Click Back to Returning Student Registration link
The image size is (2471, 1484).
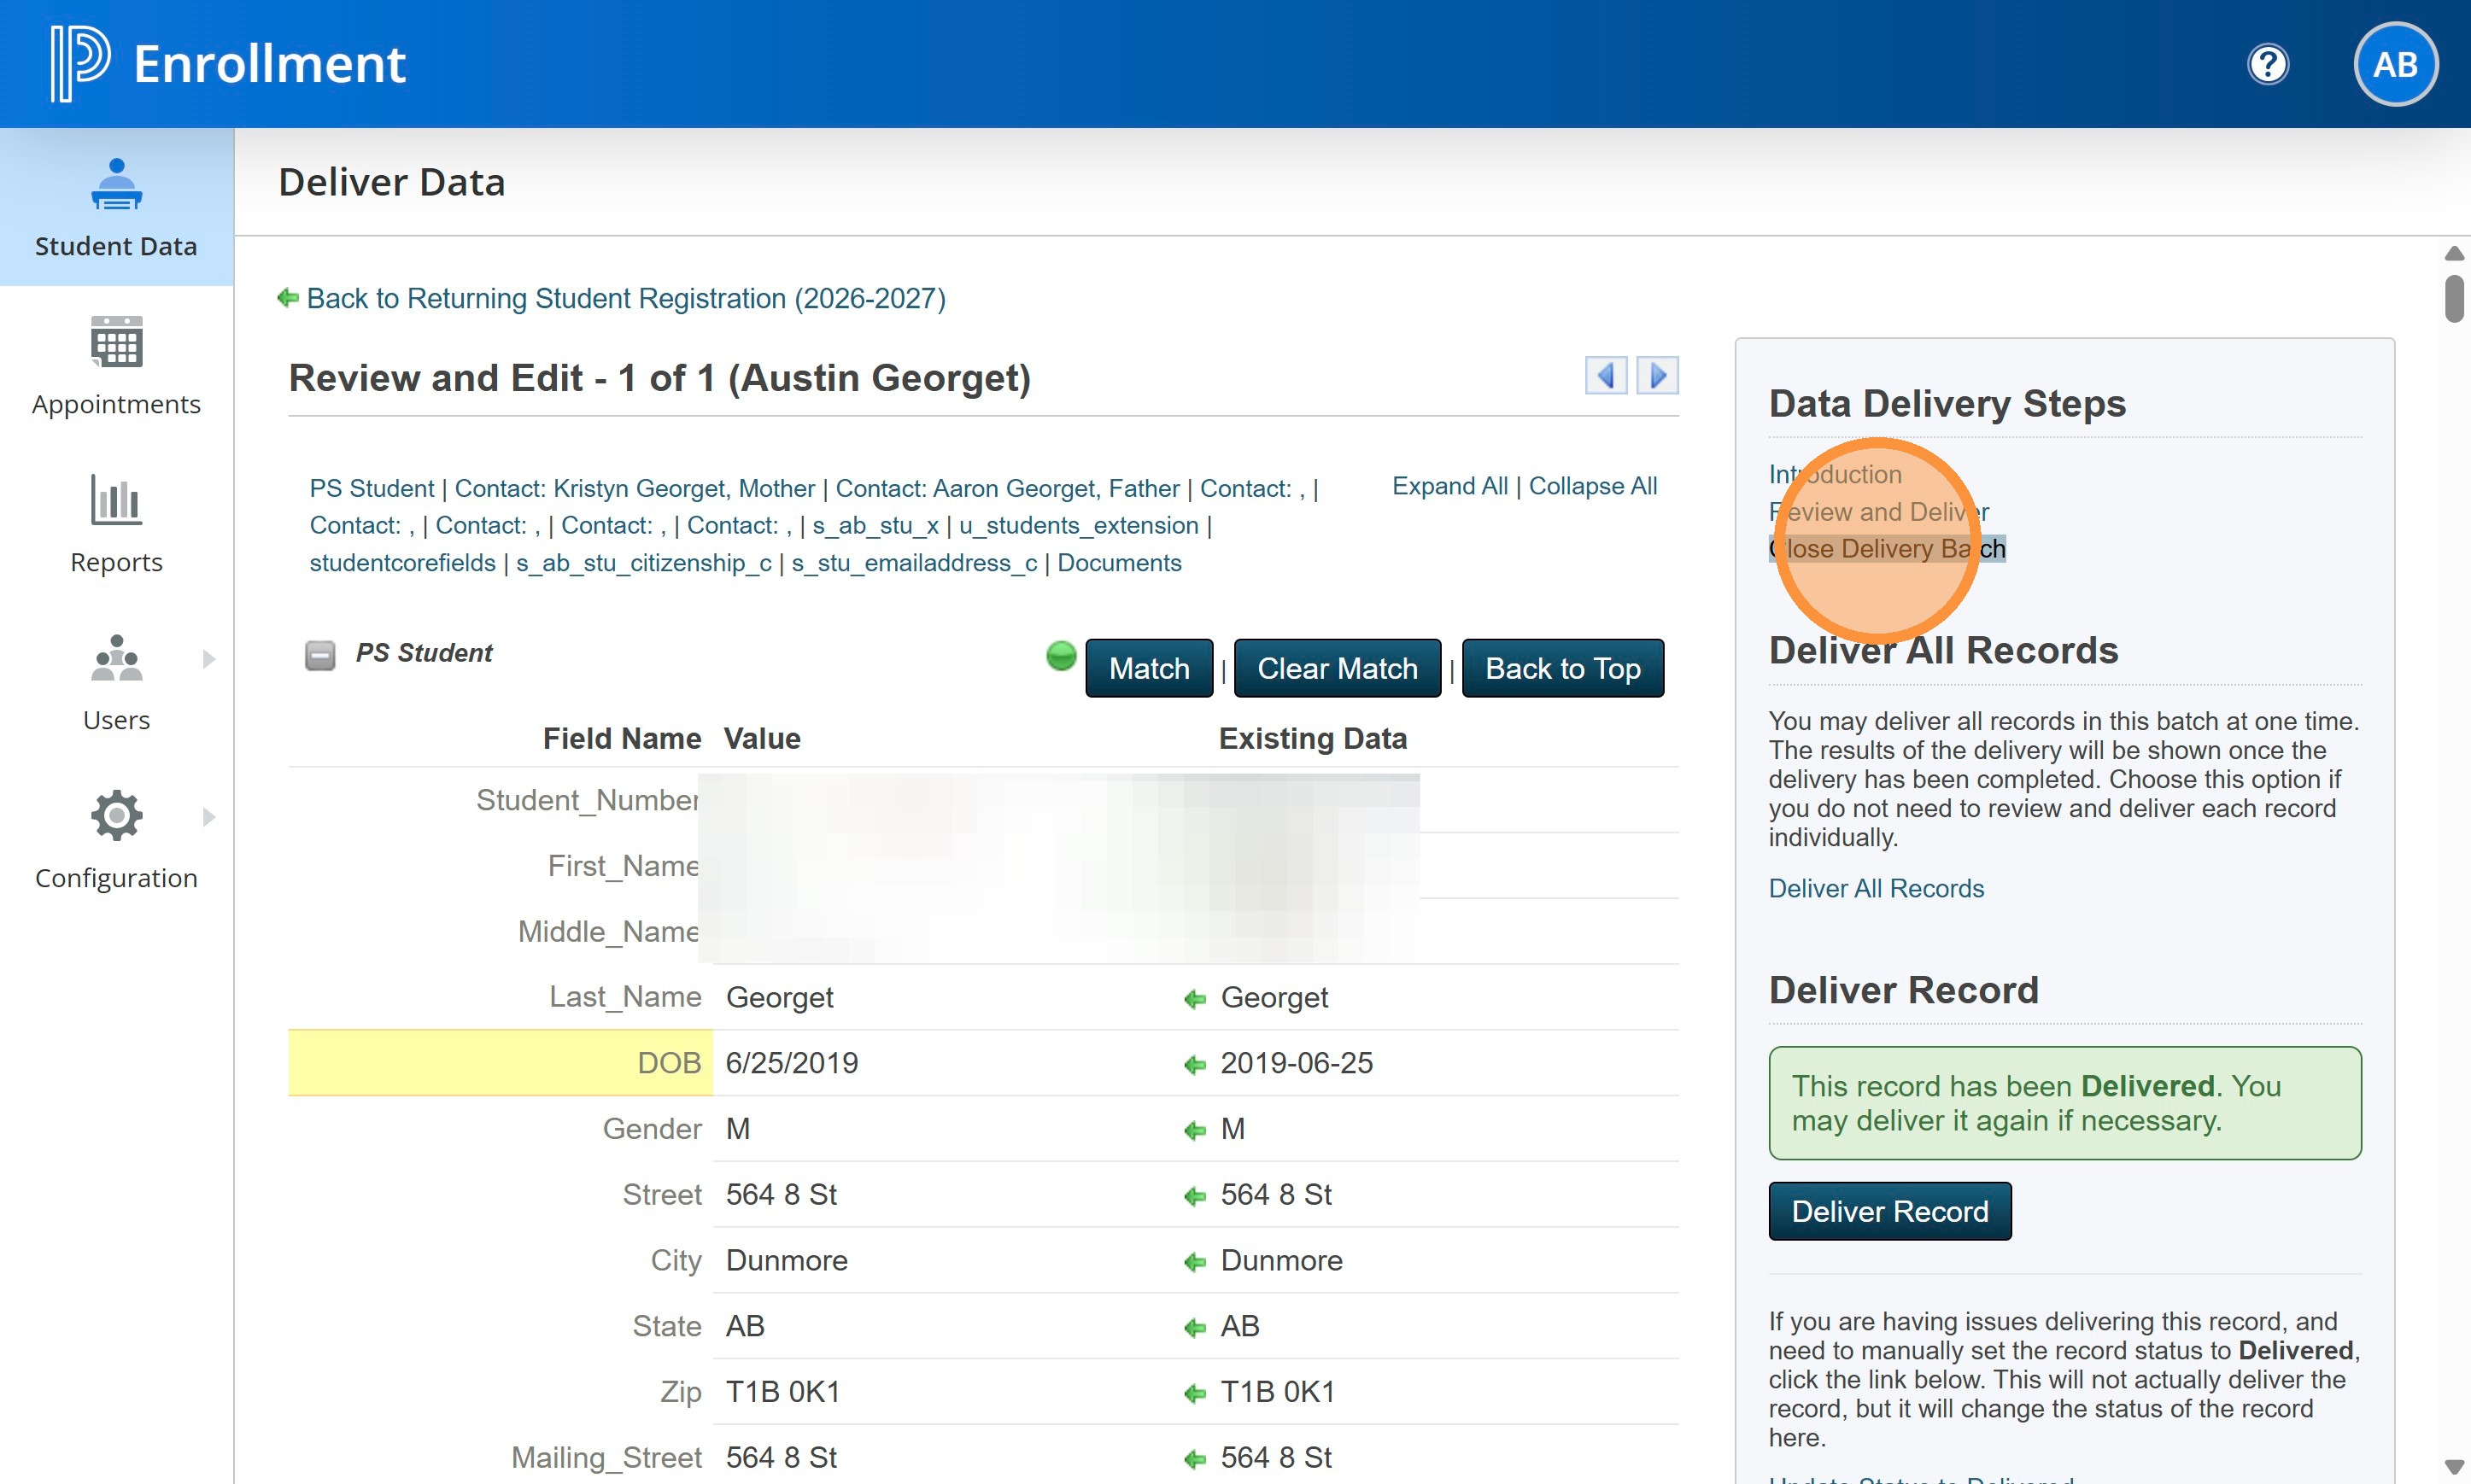625,298
